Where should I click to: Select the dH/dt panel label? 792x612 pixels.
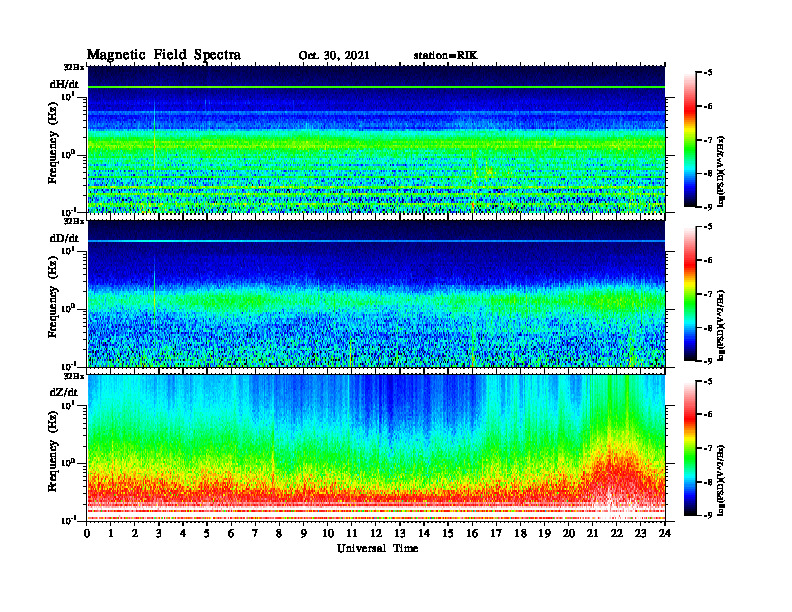pyautogui.click(x=64, y=85)
